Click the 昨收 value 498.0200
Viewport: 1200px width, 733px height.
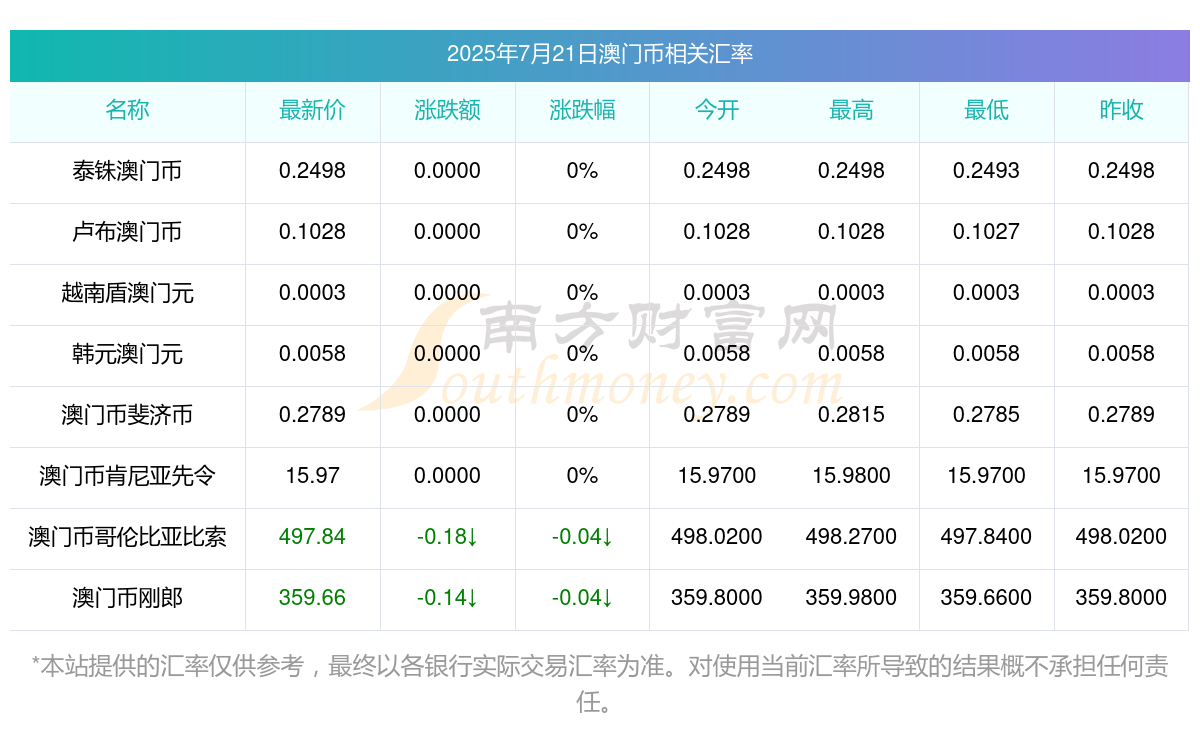coord(1121,537)
